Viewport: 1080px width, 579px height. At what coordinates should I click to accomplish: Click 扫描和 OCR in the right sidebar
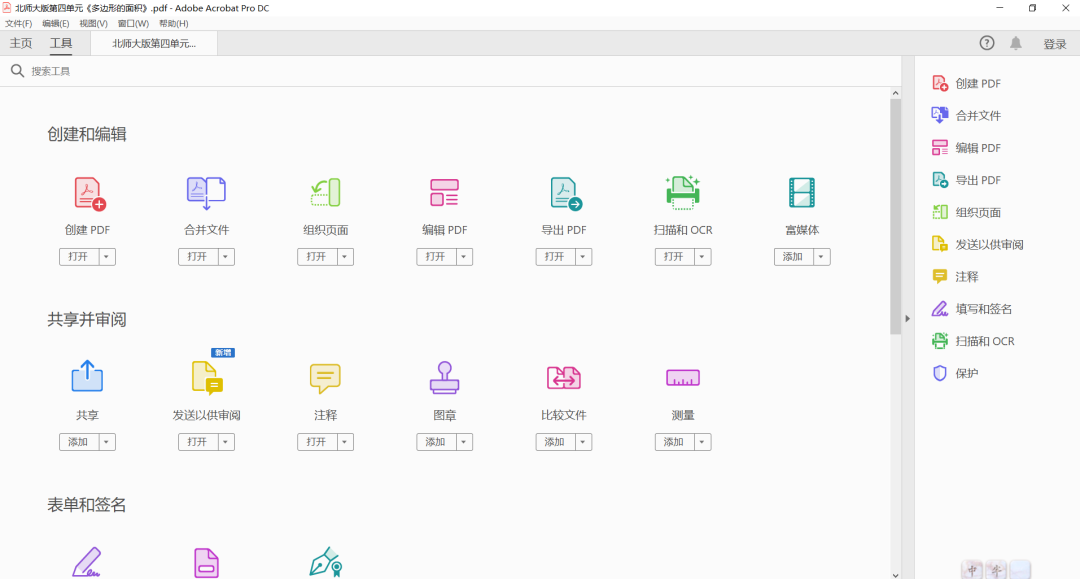pyautogui.click(x=973, y=341)
